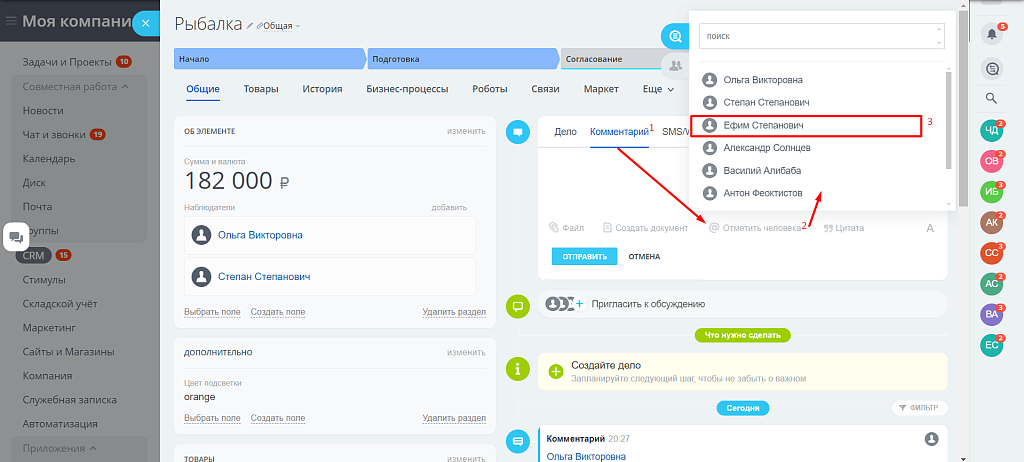Select the Начало stage

pos(269,59)
